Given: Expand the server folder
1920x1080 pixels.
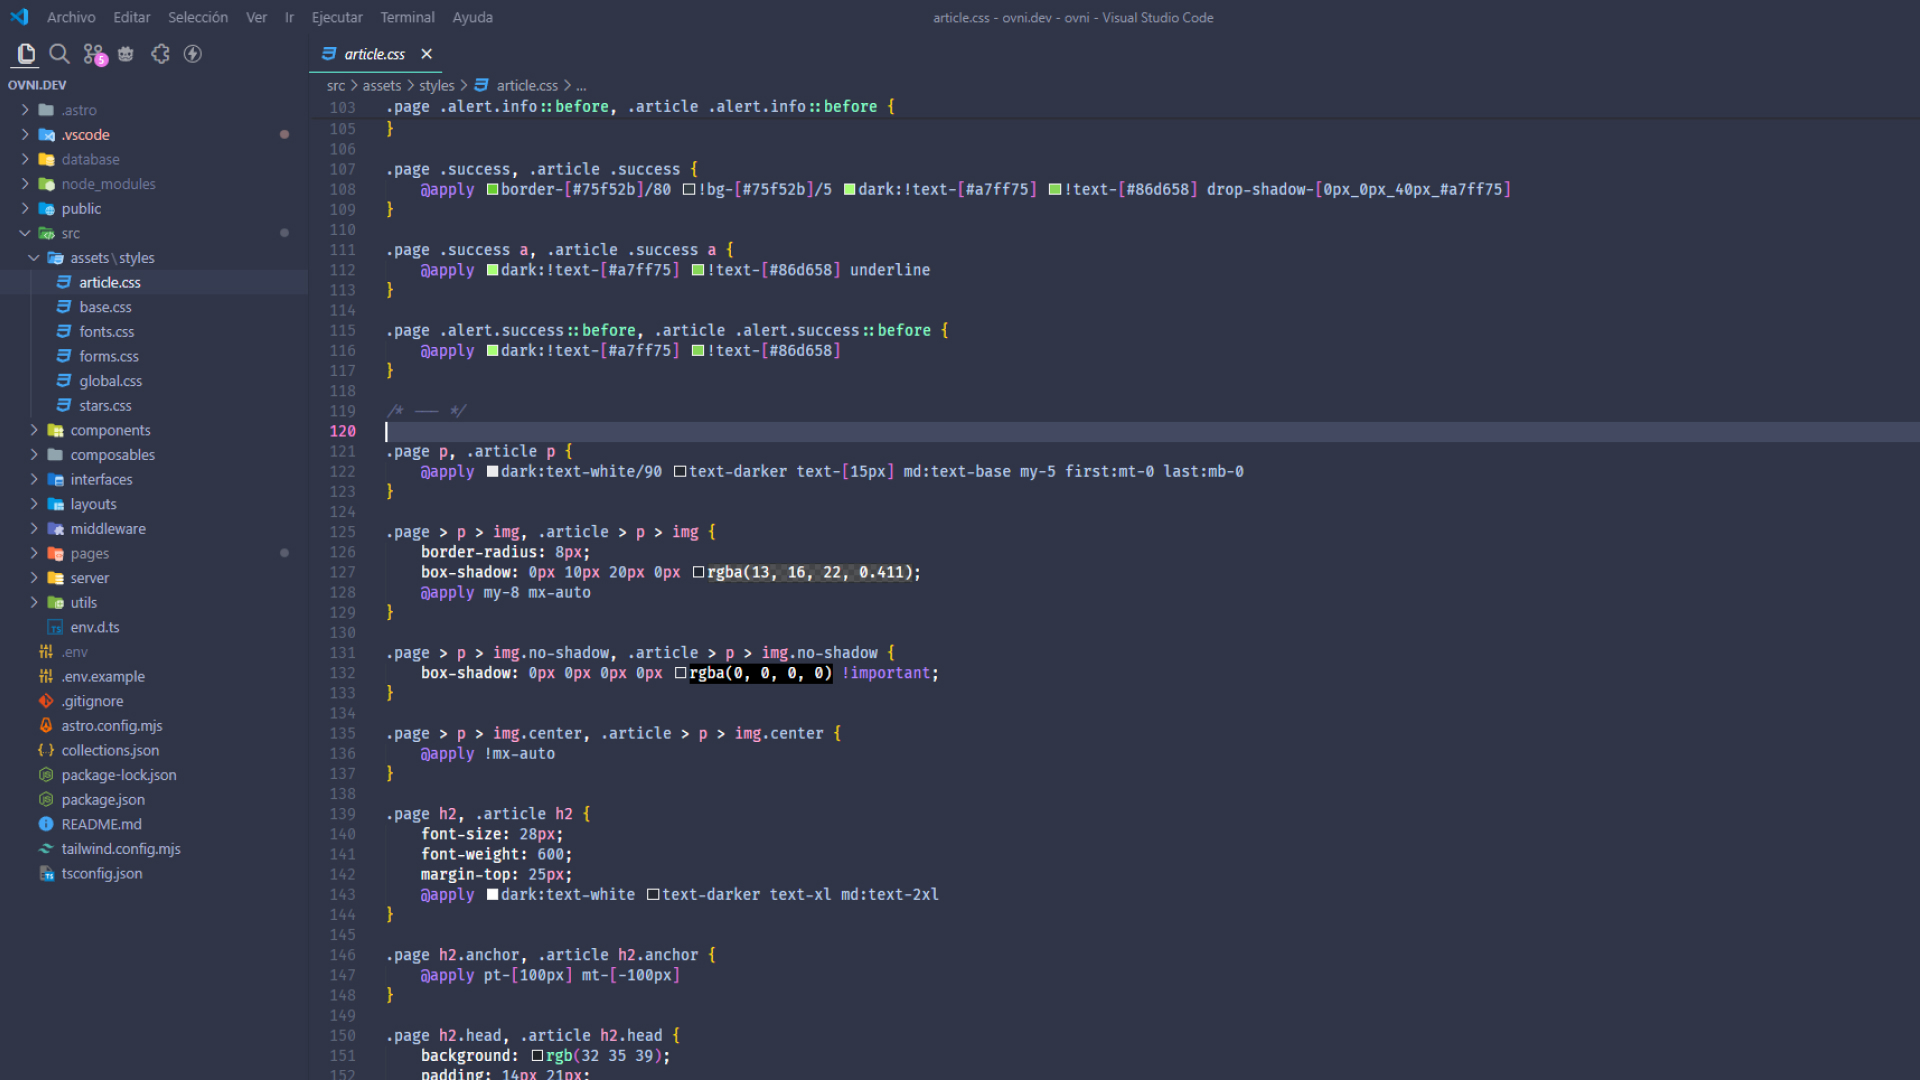Looking at the screenshot, I should pyautogui.click(x=34, y=578).
